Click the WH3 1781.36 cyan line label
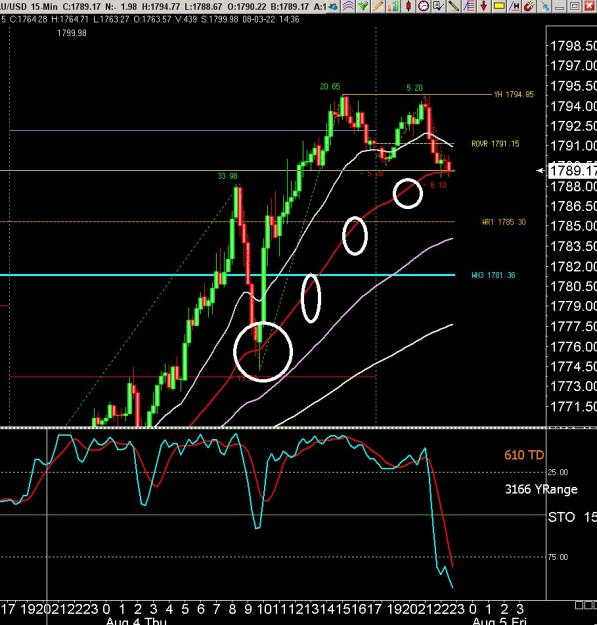This screenshot has width=597, height=625. point(493,275)
